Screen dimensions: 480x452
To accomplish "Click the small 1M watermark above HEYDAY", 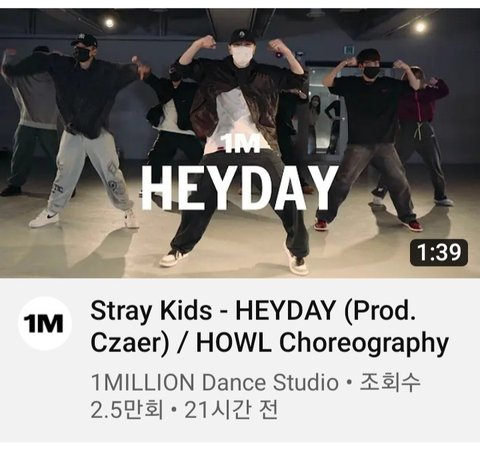I will click(x=241, y=144).
